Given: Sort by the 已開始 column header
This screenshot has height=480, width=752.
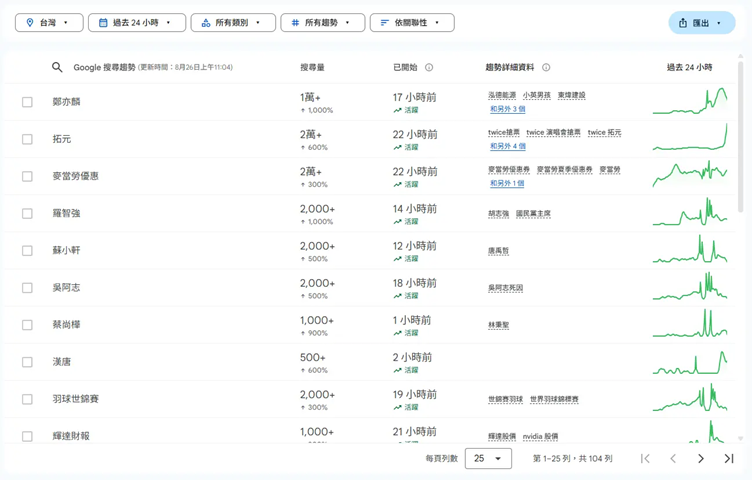Looking at the screenshot, I should pyautogui.click(x=405, y=68).
